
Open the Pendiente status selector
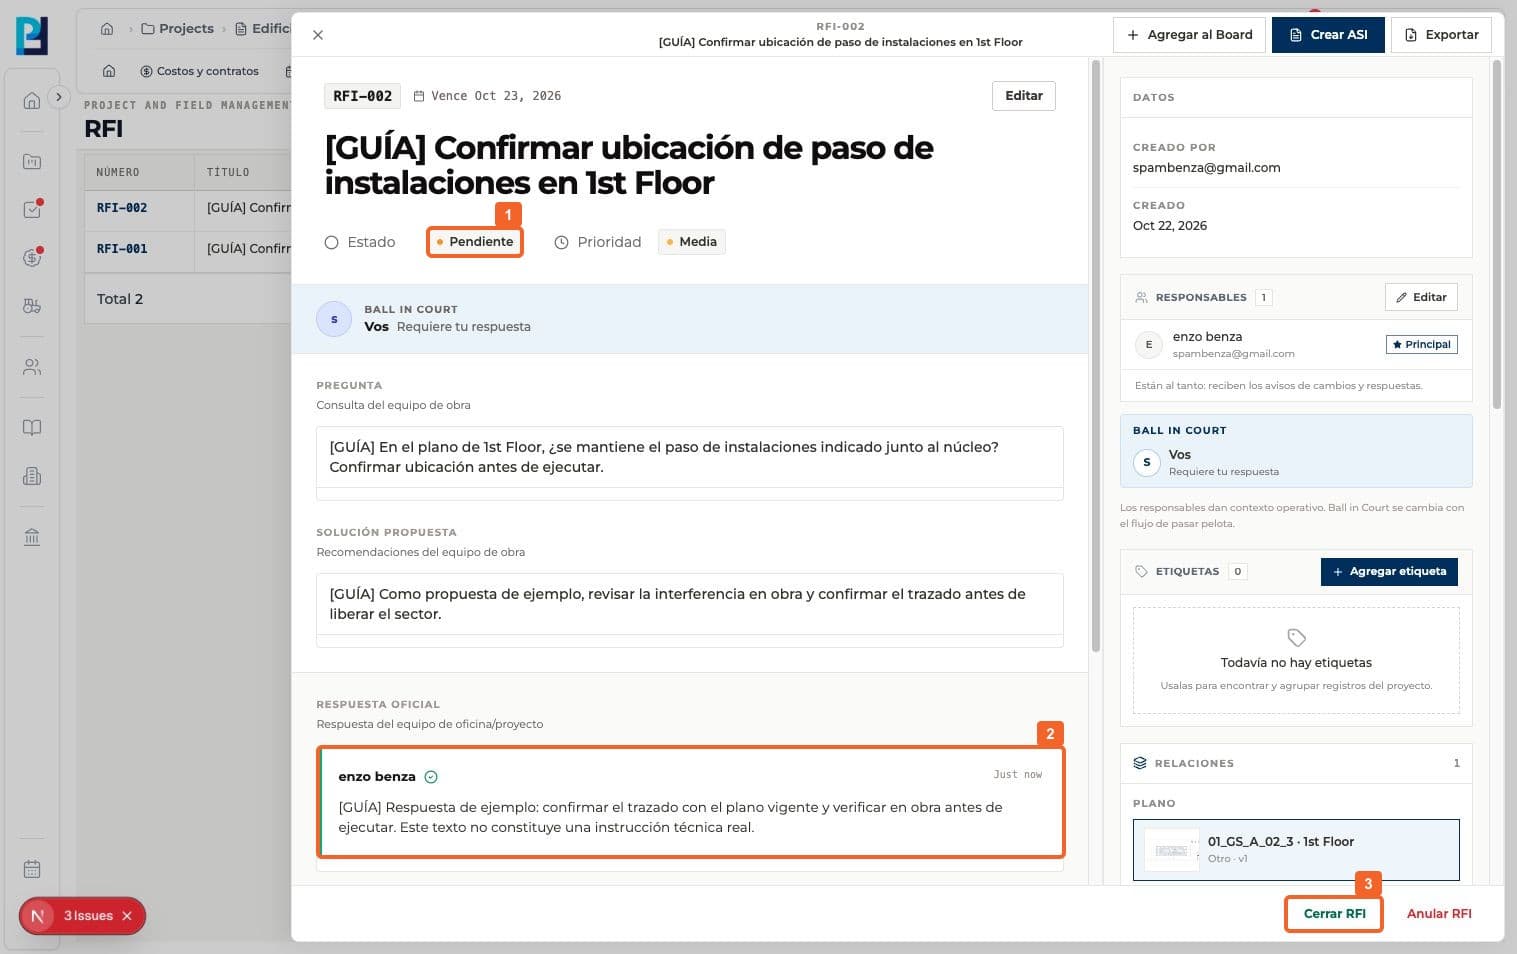475,242
